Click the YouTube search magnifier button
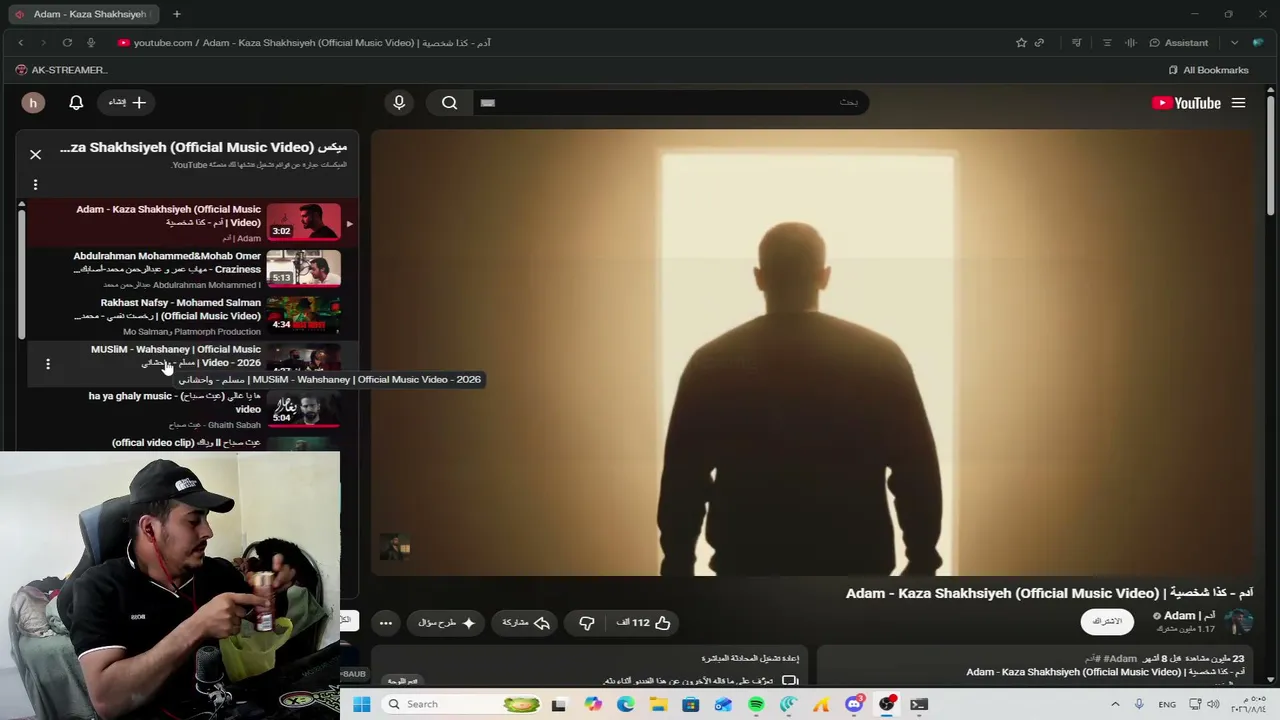 point(449,102)
